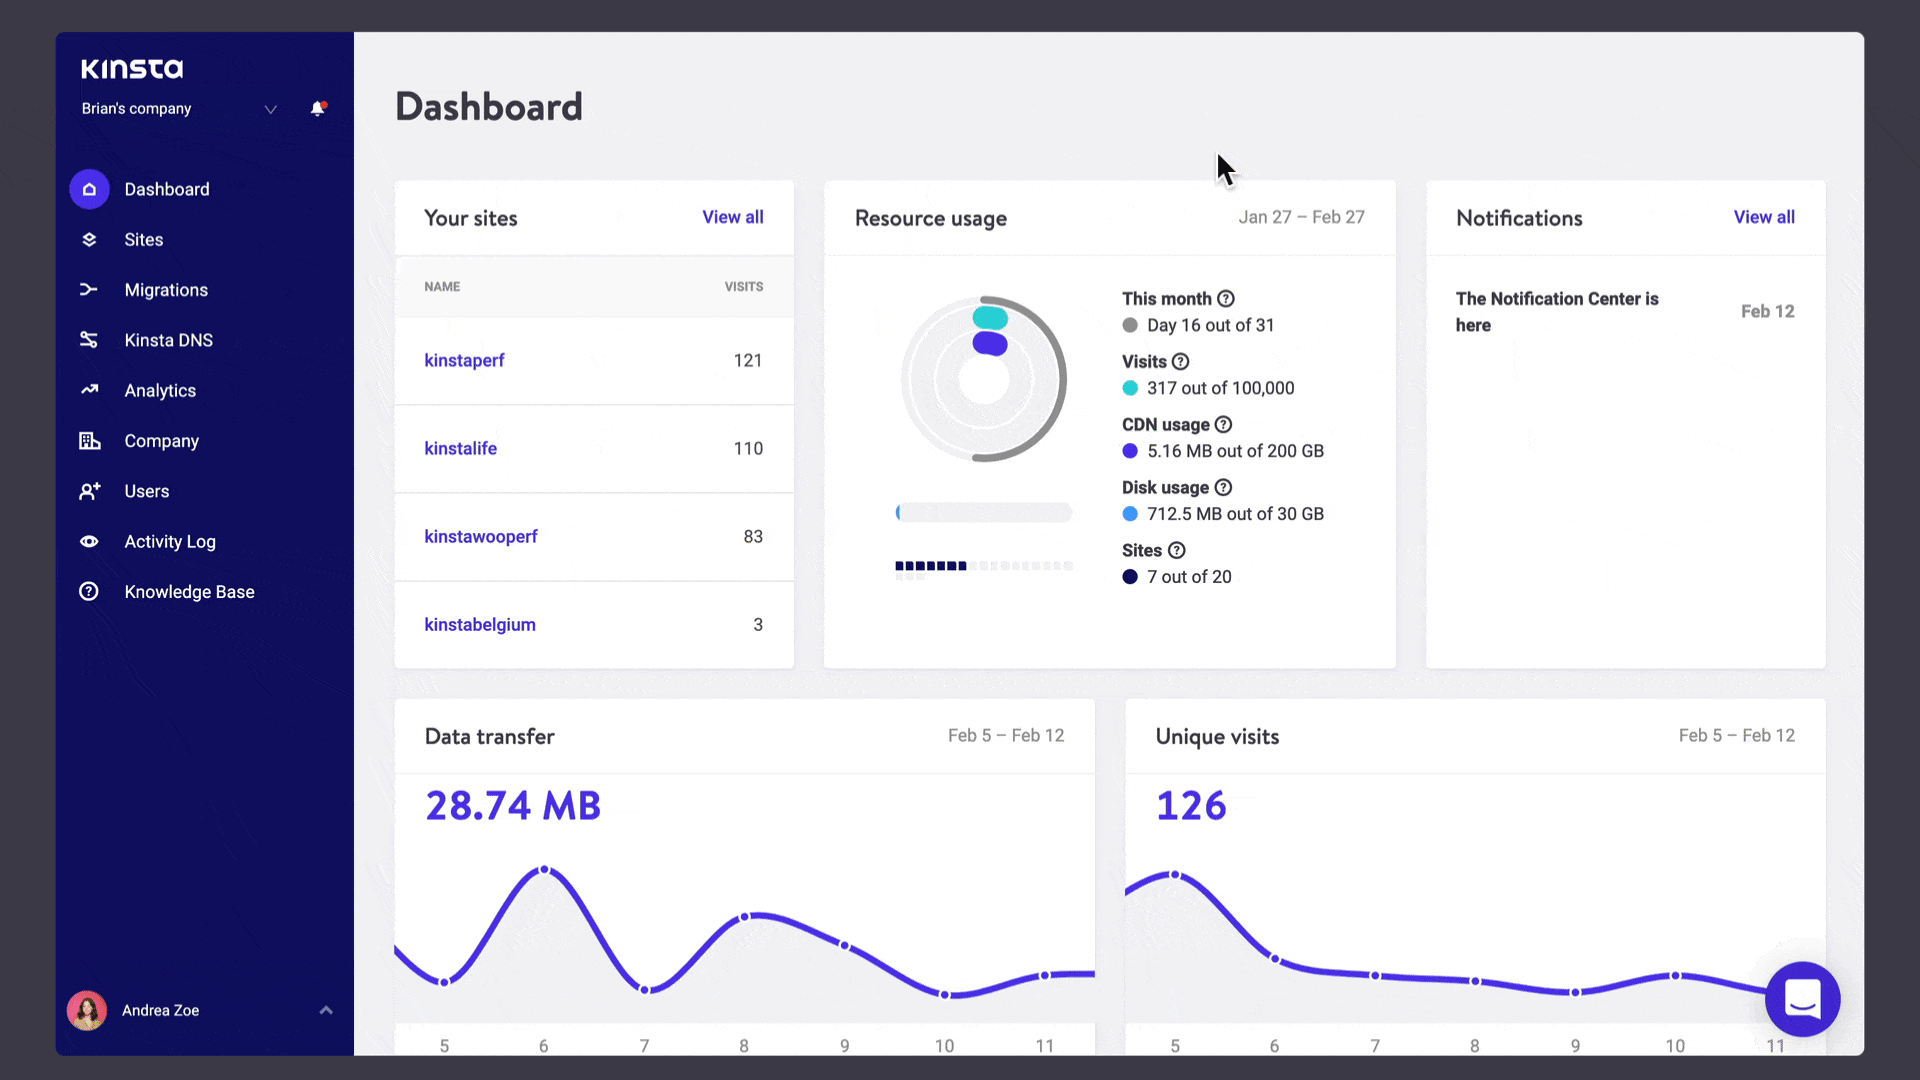1920x1080 pixels.
Task: Open the Sites section icon
Action: pos(88,239)
